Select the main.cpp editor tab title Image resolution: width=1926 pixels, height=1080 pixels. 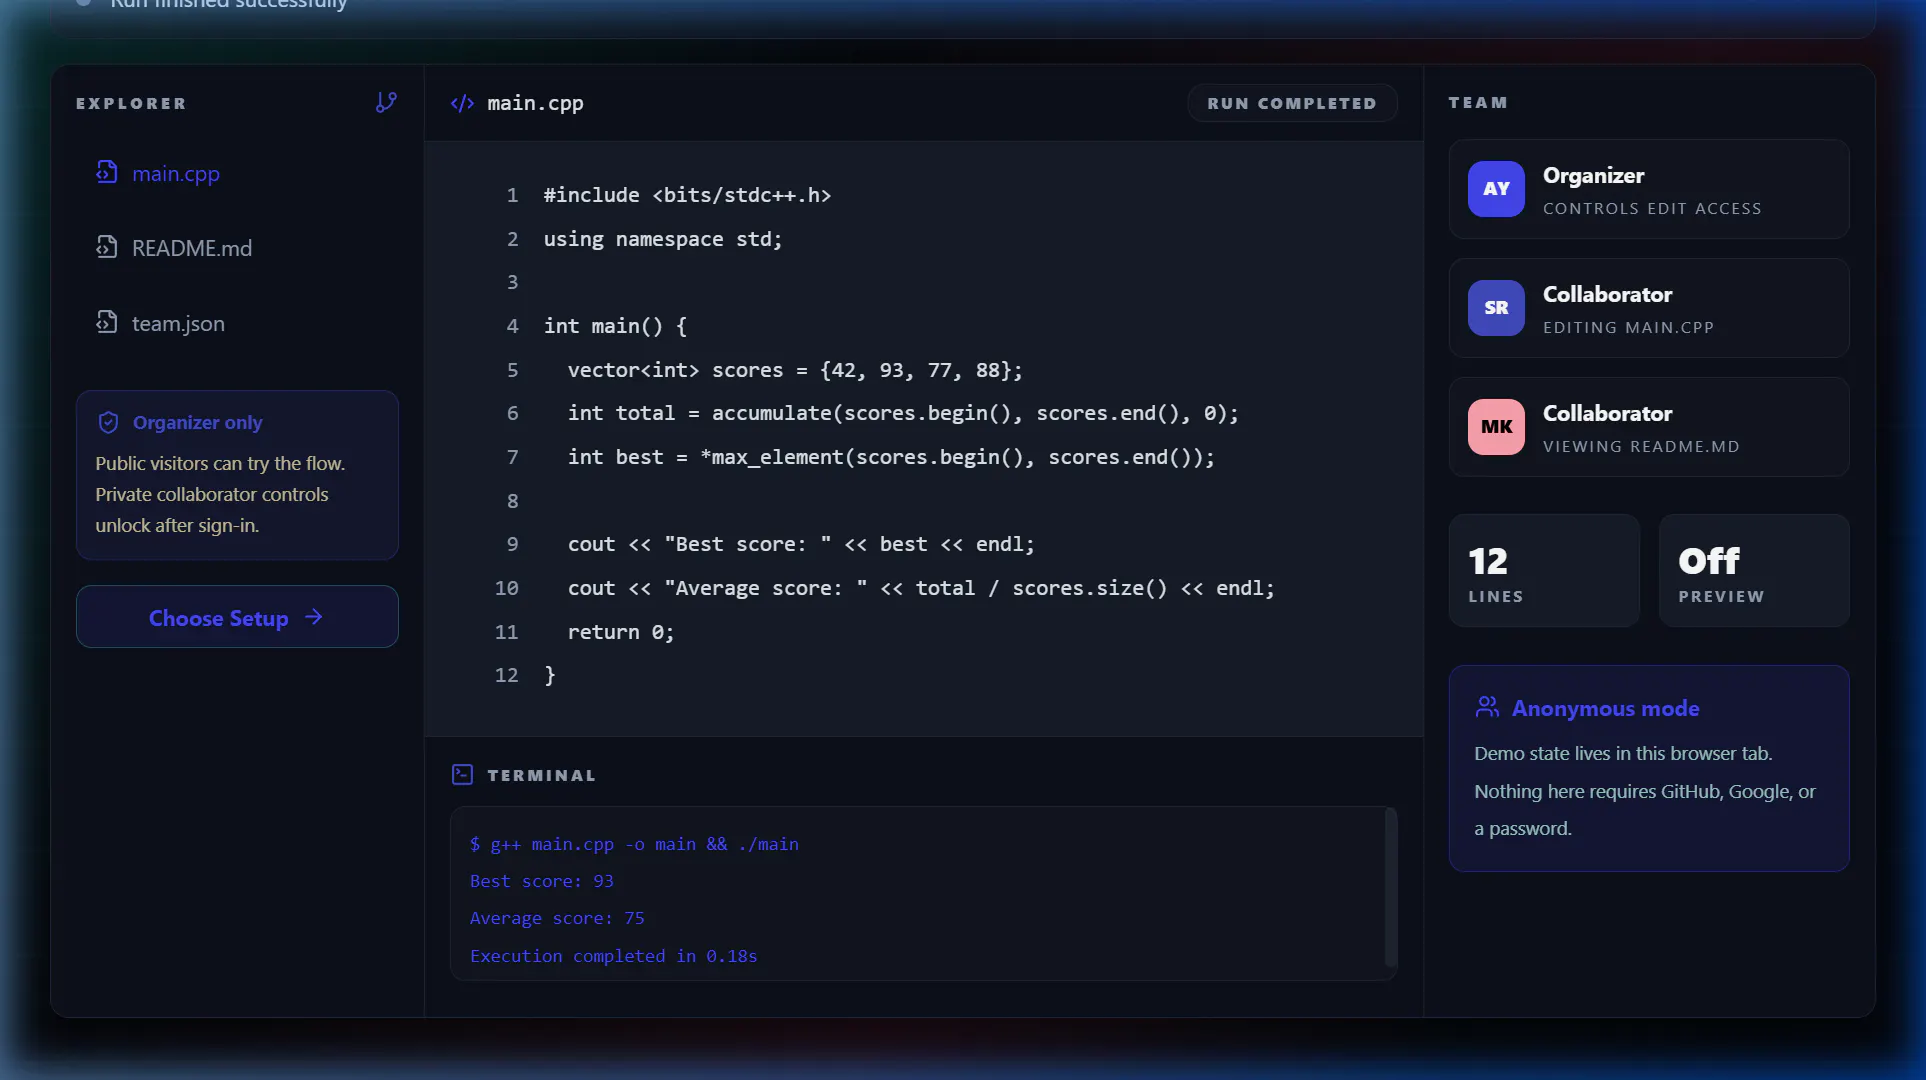[535, 103]
